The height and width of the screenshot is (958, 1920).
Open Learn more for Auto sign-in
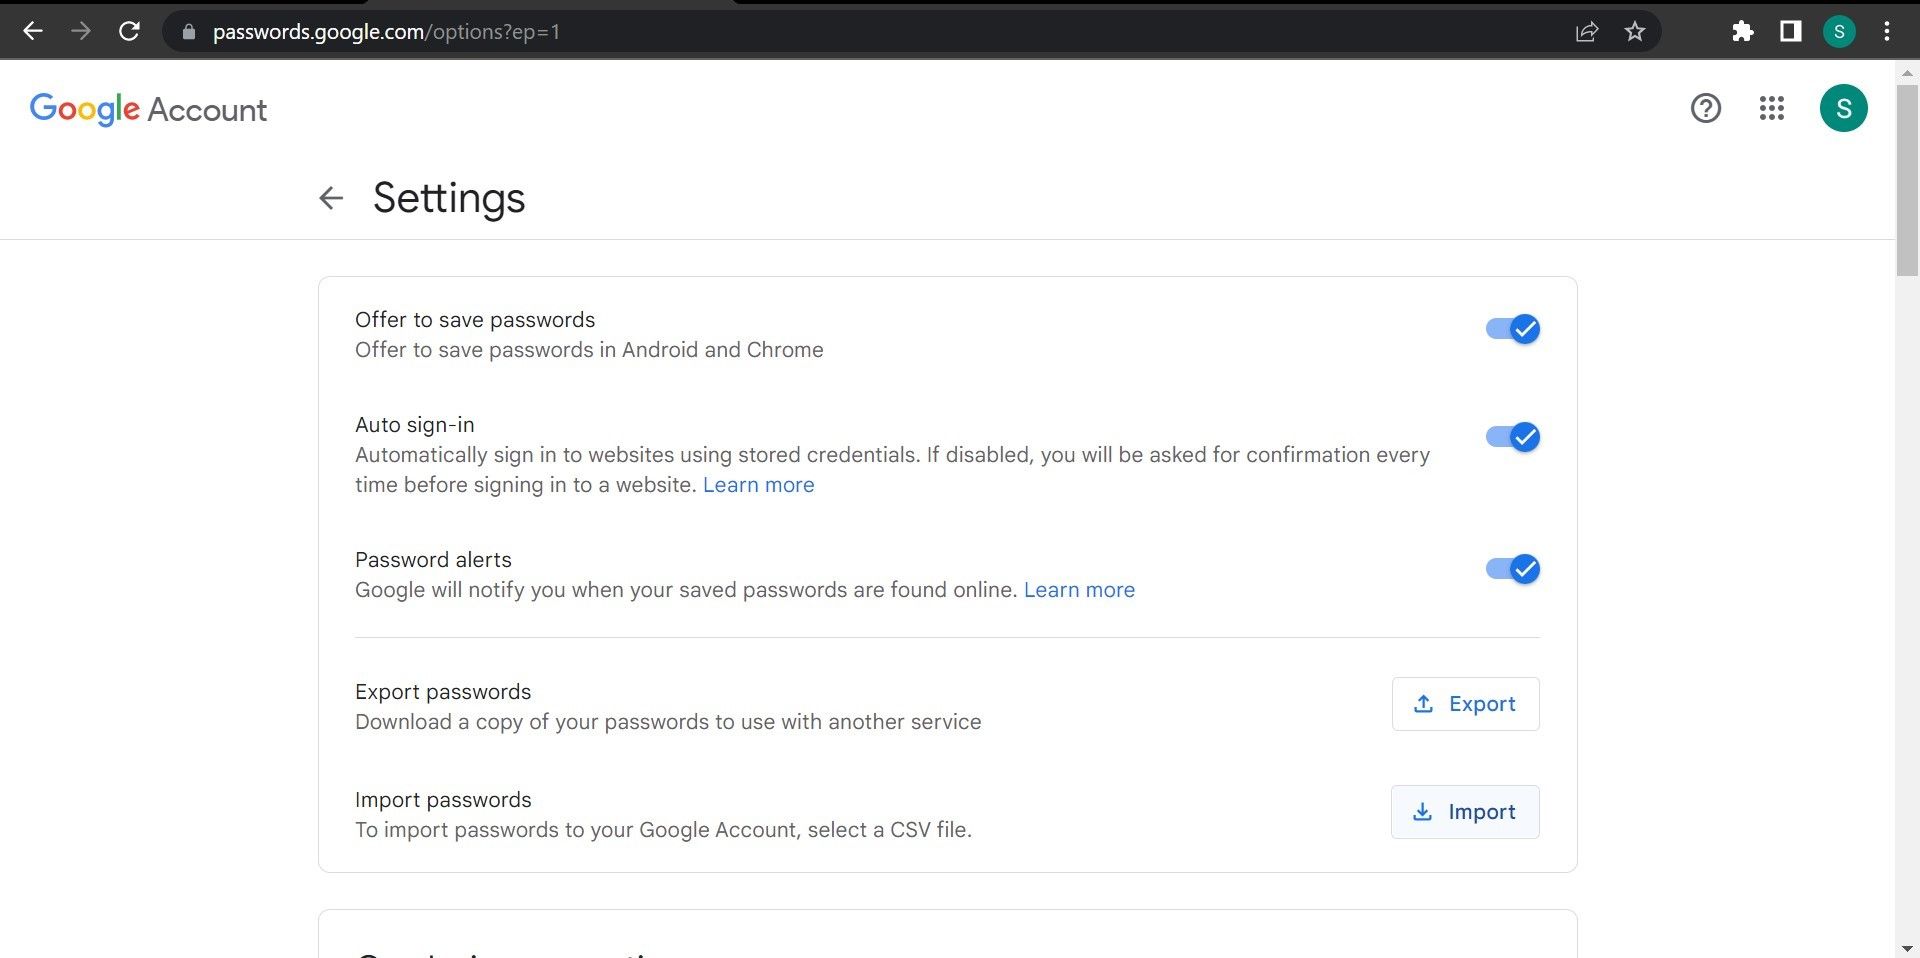tap(758, 484)
